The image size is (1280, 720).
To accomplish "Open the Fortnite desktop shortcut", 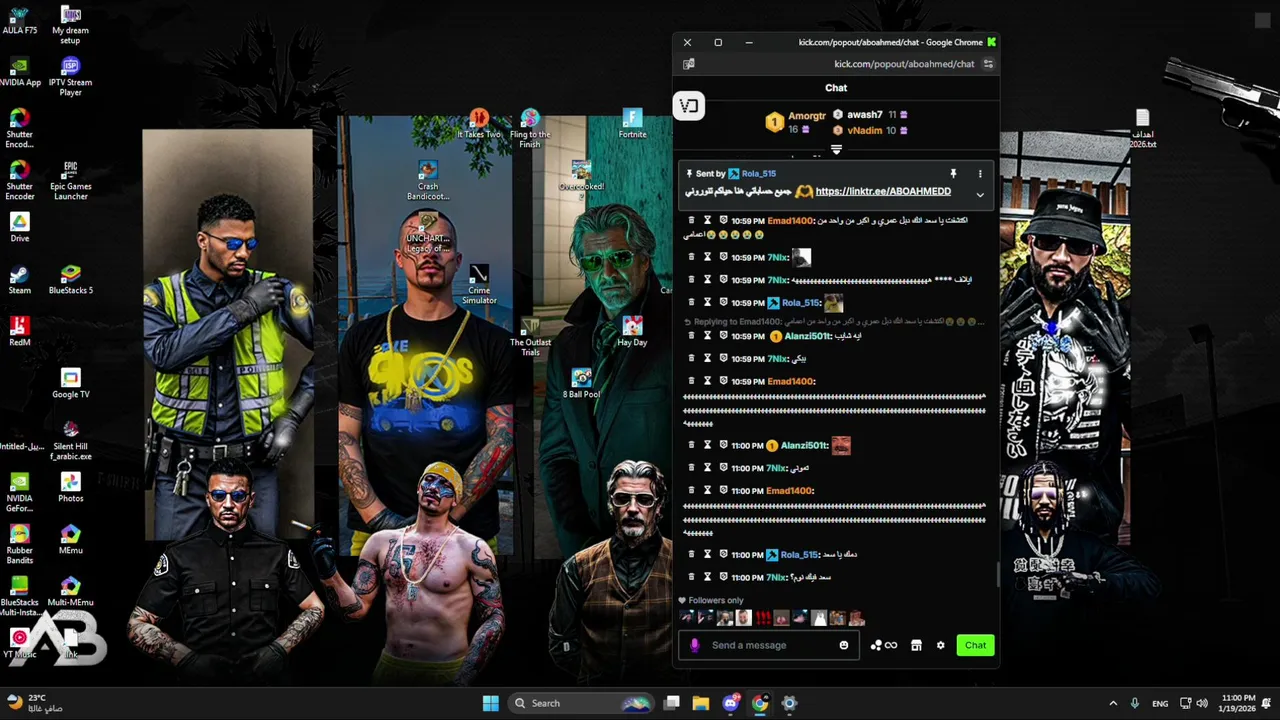I will tap(632, 124).
